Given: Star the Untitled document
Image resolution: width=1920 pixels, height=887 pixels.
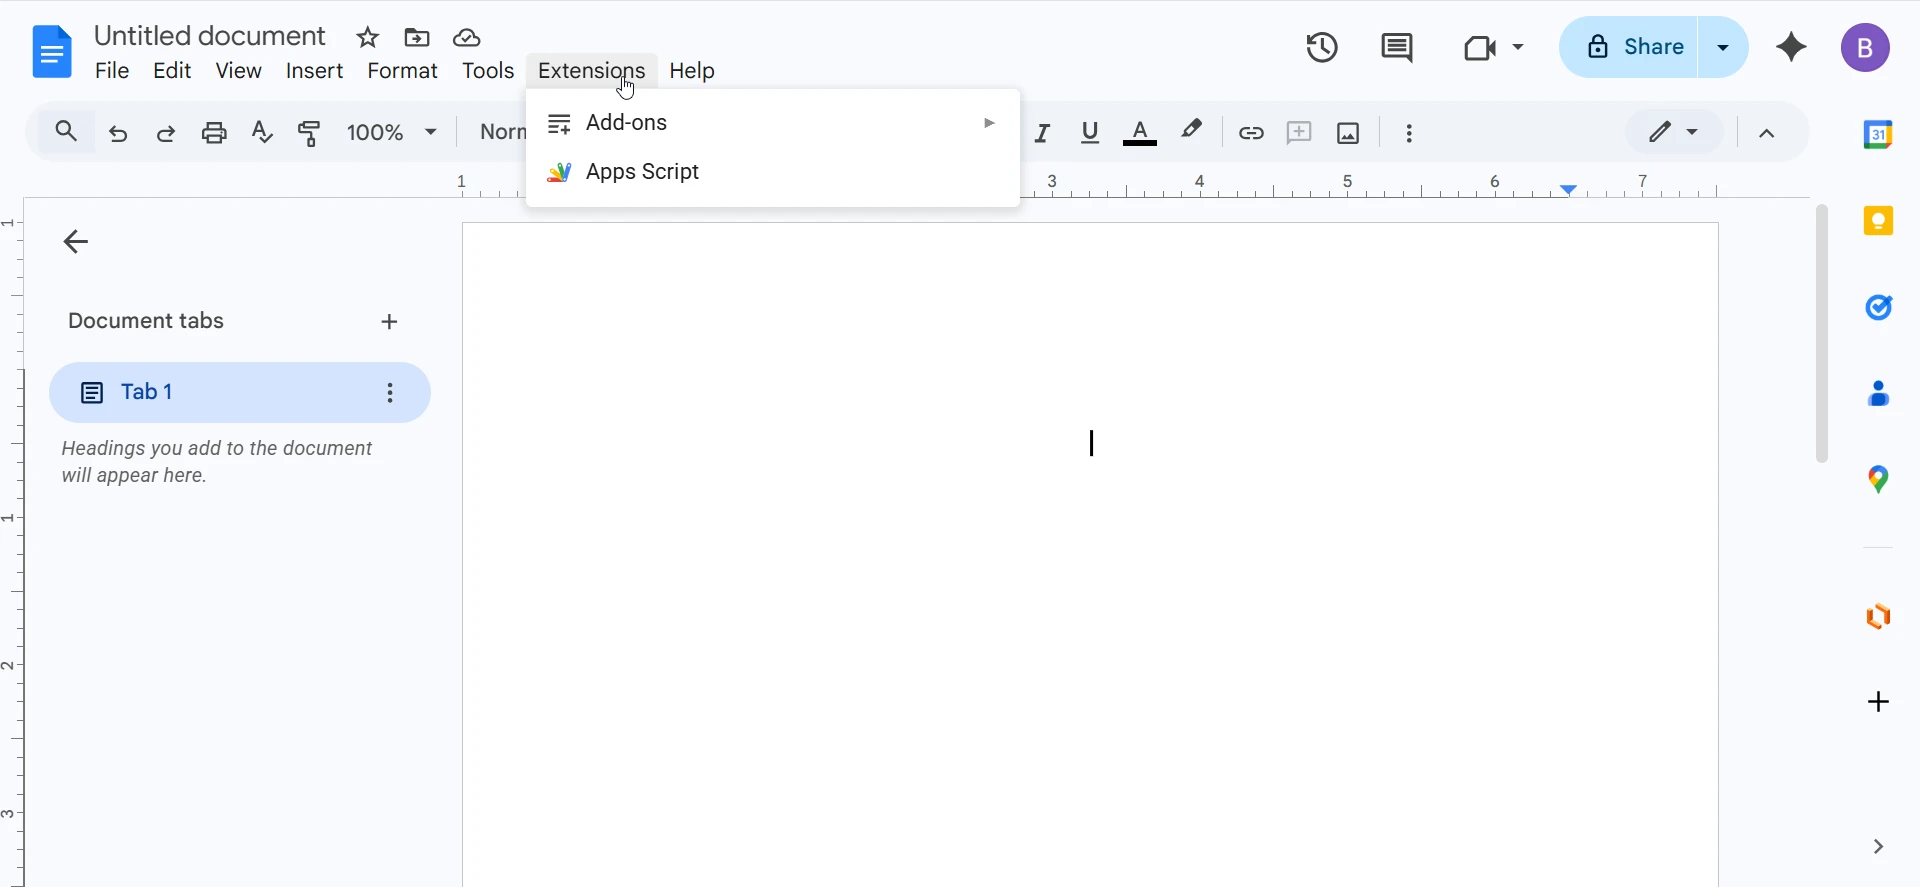Looking at the screenshot, I should (x=368, y=38).
